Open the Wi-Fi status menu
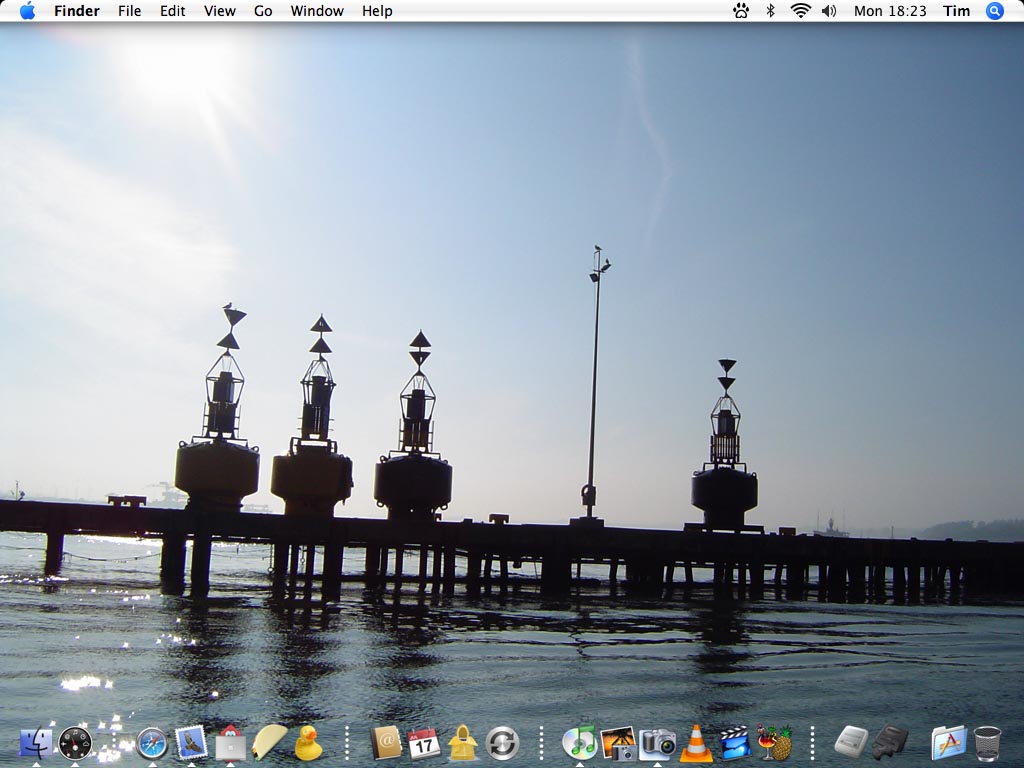This screenshot has height=768, width=1024. [800, 11]
